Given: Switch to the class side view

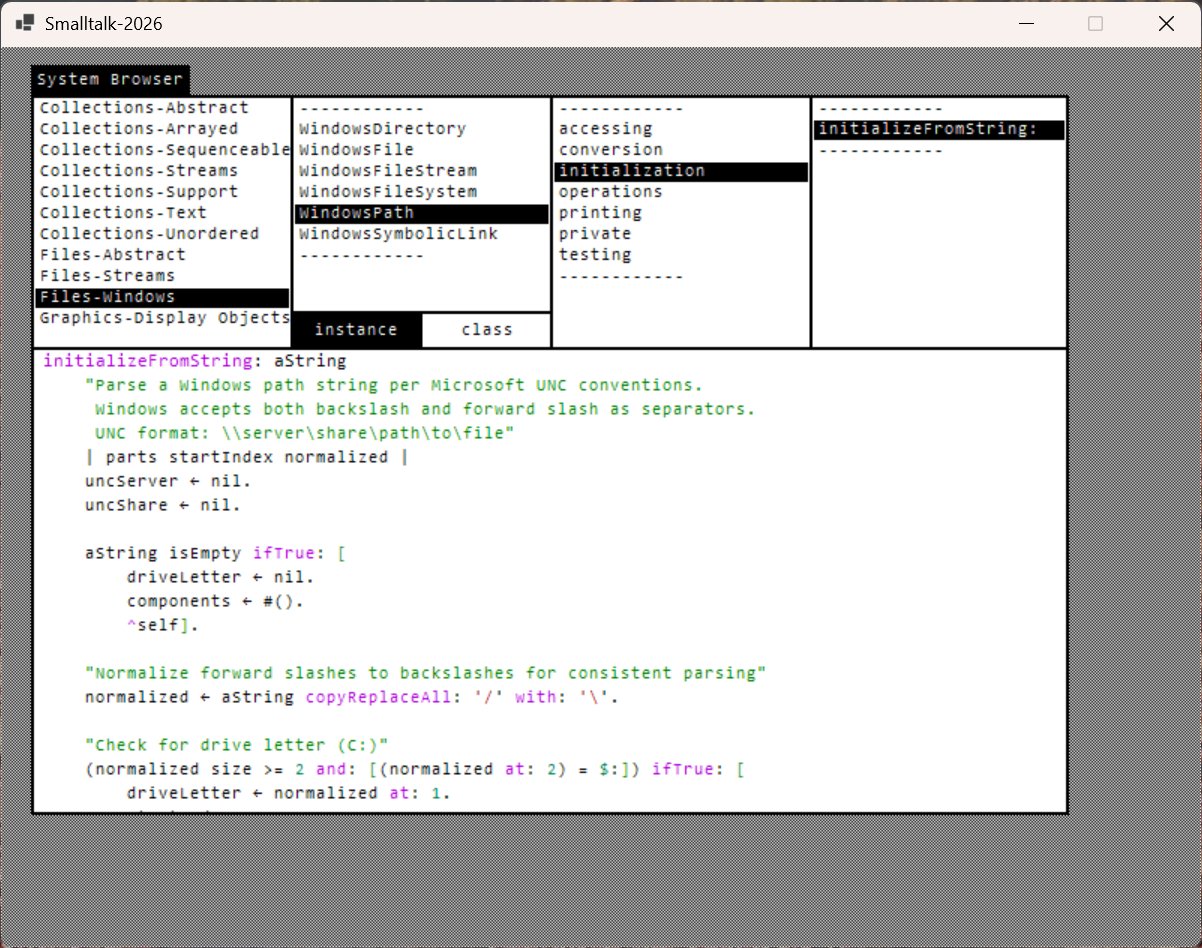Looking at the screenshot, I should point(487,329).
